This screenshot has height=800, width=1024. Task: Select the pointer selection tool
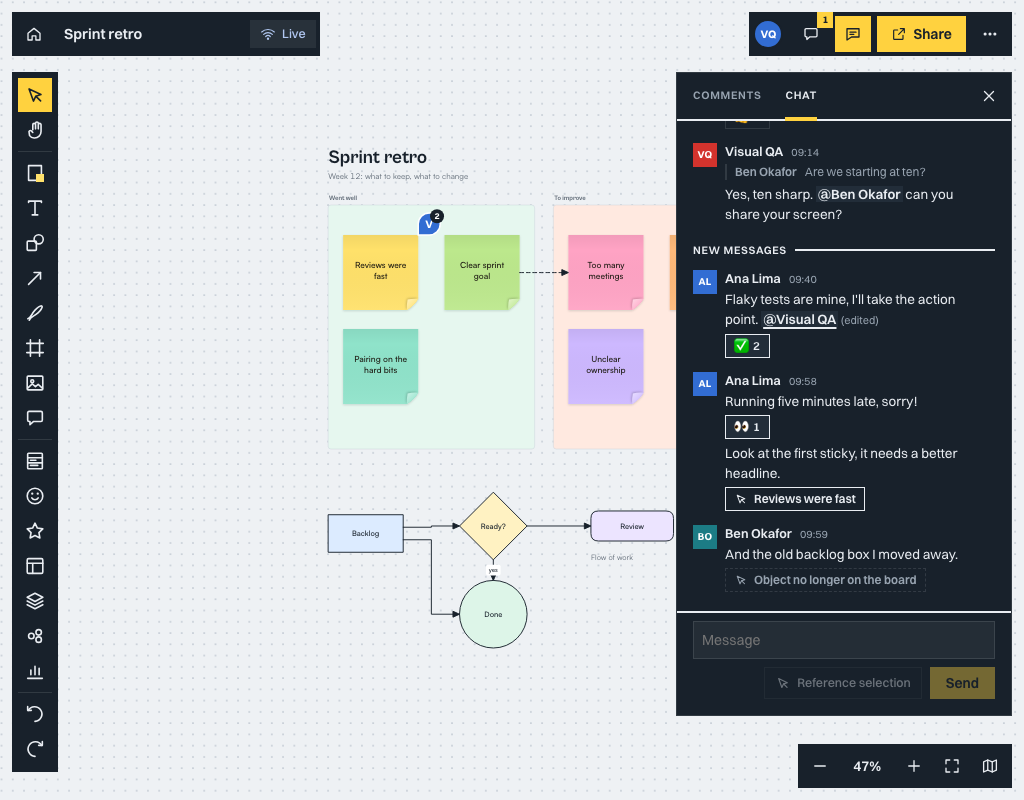pos(35,95)
